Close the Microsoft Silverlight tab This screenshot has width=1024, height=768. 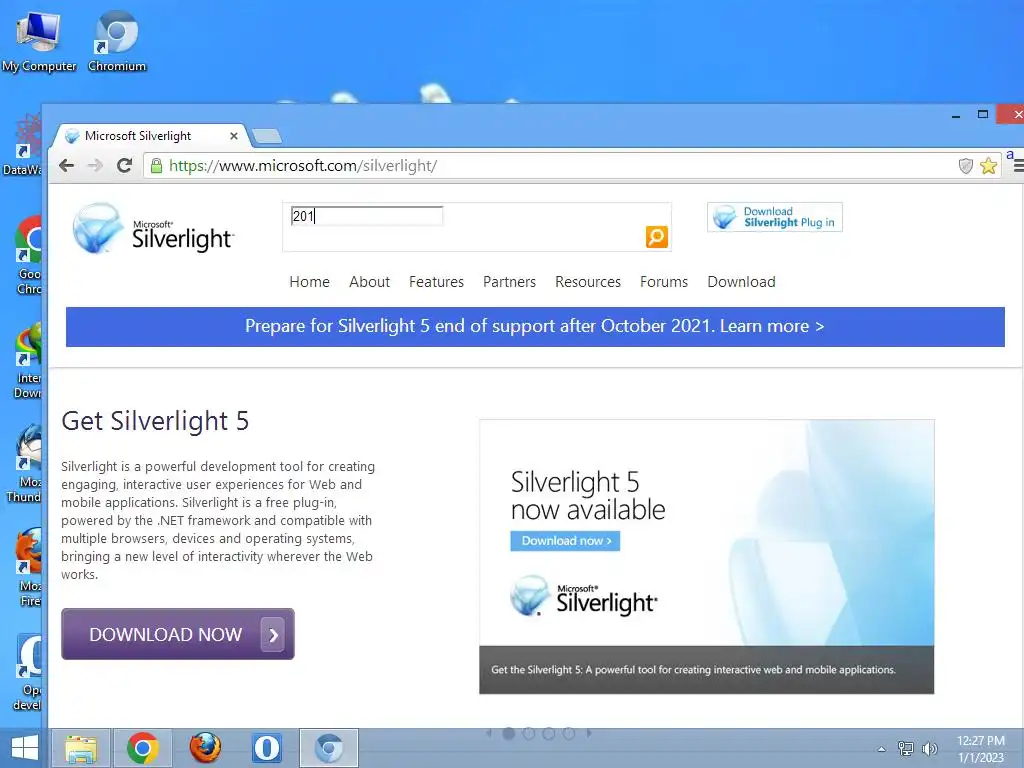[x=234, y=136]
